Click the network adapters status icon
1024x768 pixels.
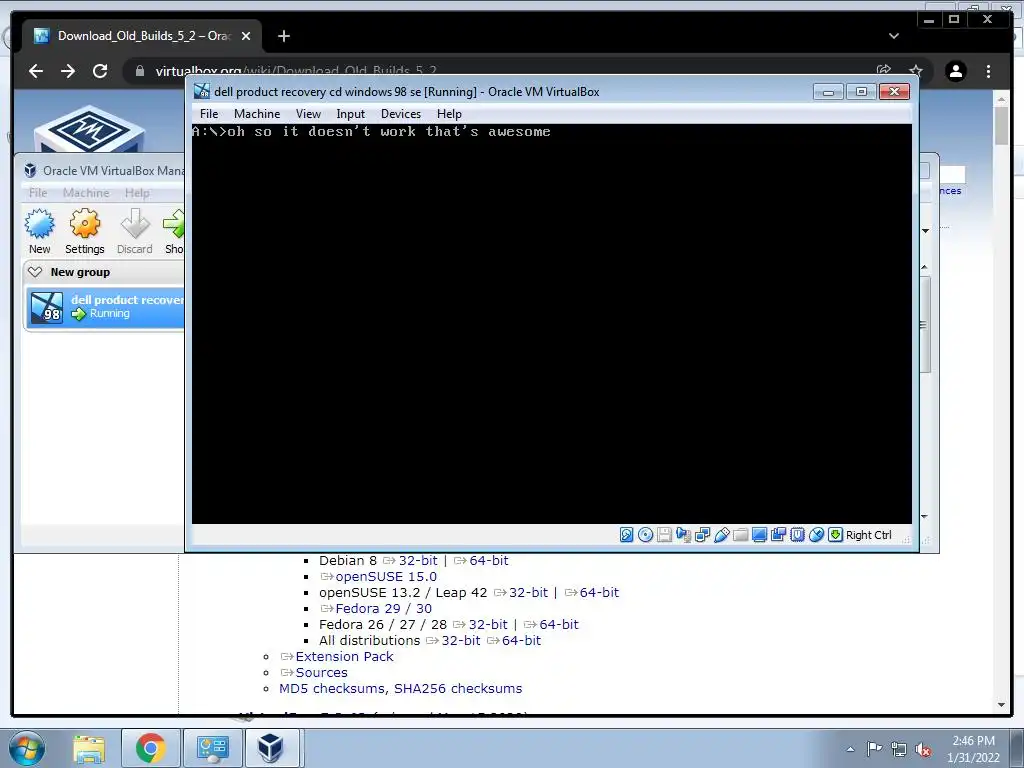[703, 535]
